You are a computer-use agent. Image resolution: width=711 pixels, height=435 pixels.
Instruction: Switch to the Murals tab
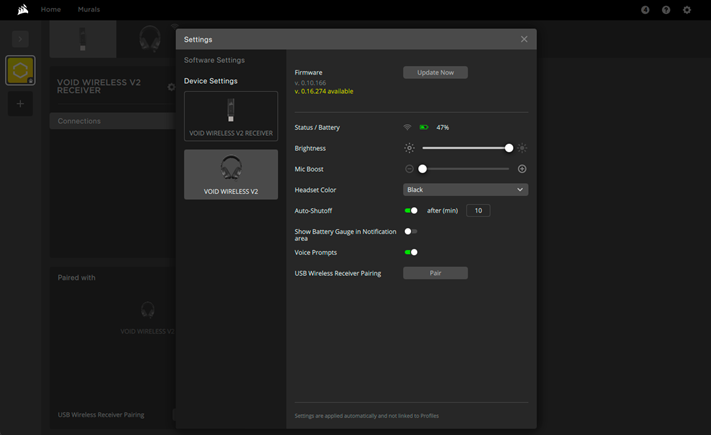(89, 10)
